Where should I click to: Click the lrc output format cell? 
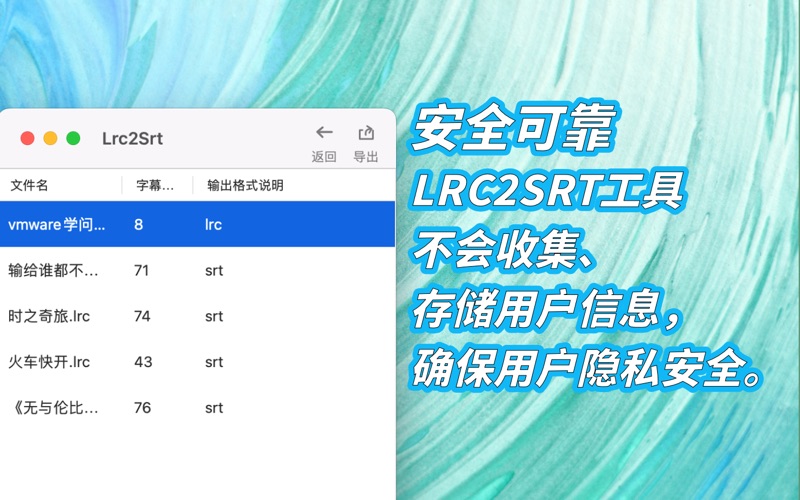[x=213, y=224]
